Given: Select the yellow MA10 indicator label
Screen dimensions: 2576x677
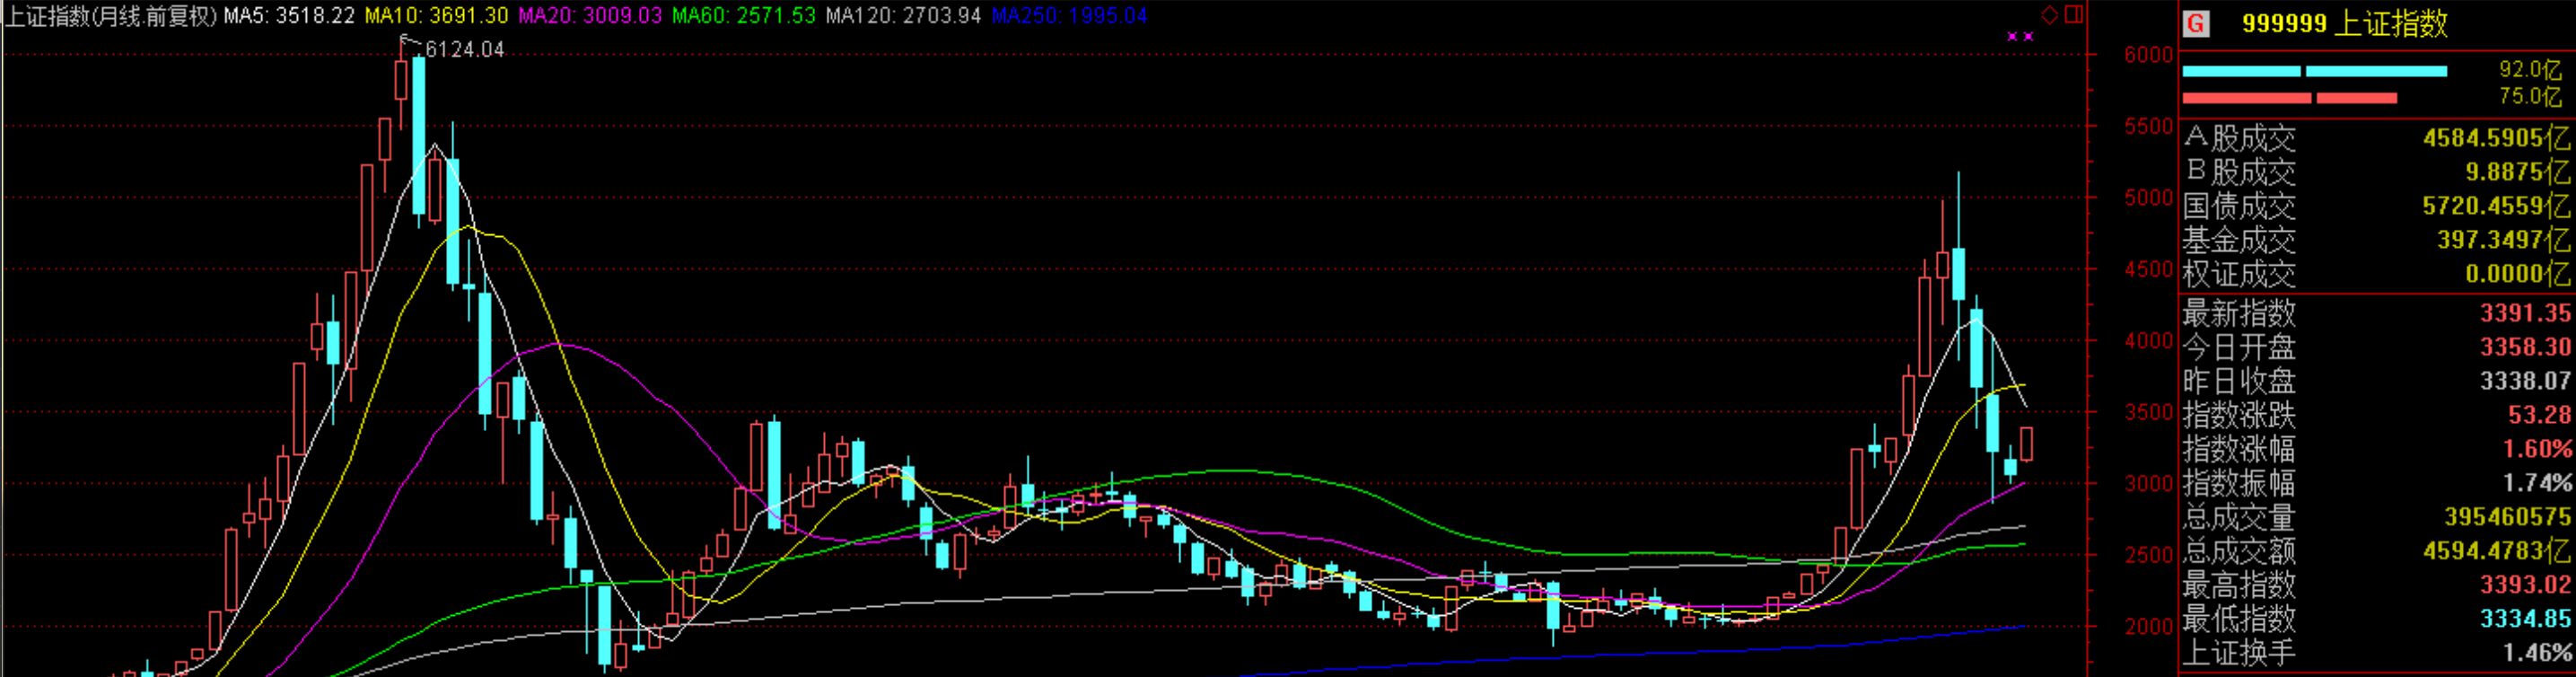Looking at the screenshot, I should pos(436,16).
